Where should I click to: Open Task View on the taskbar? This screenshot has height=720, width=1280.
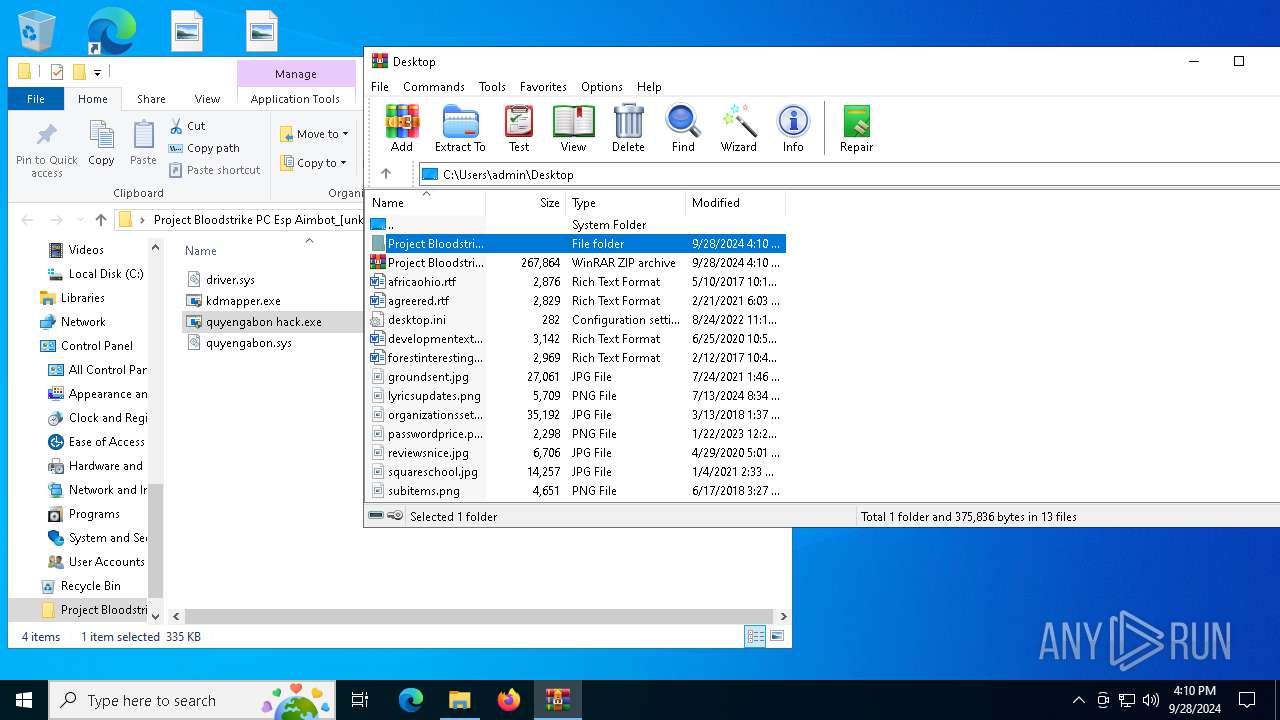coord(360,700)
